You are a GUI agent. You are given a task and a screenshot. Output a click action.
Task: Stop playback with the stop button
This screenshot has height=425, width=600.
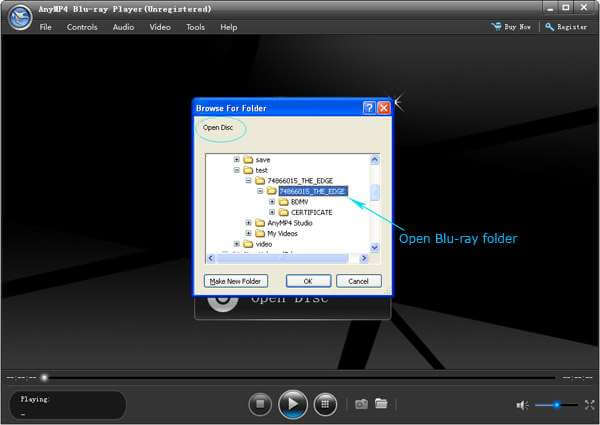(x=260, y=404)
